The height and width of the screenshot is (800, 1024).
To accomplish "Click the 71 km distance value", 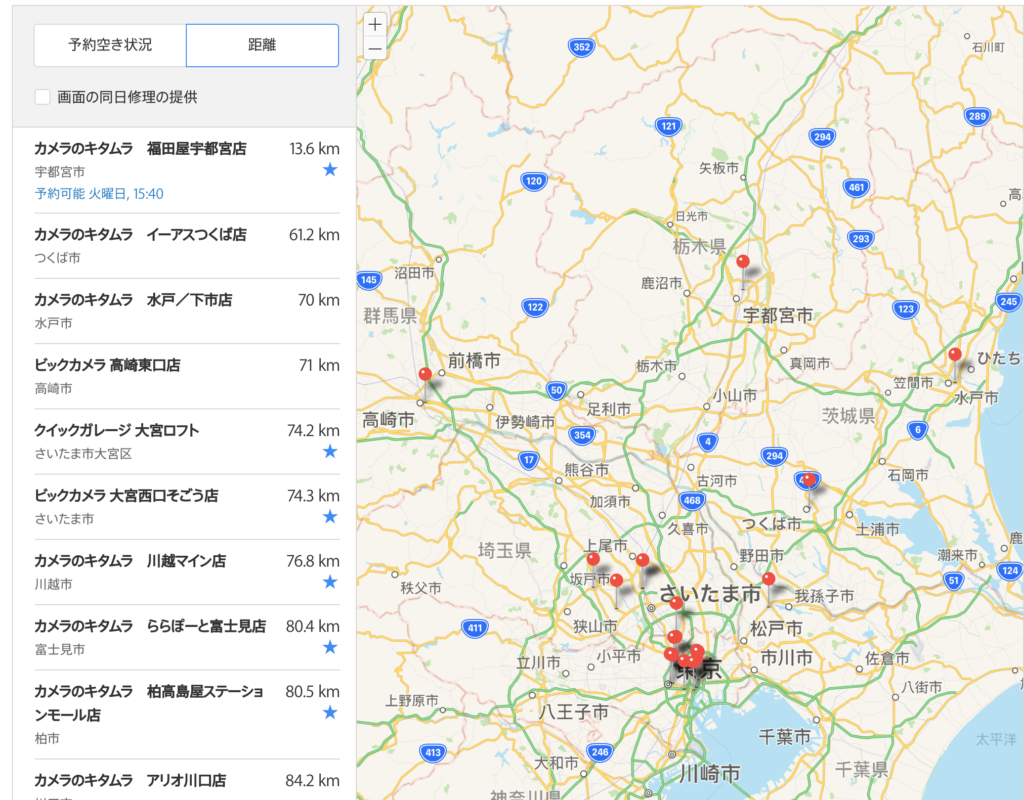I will click(319, 366).
